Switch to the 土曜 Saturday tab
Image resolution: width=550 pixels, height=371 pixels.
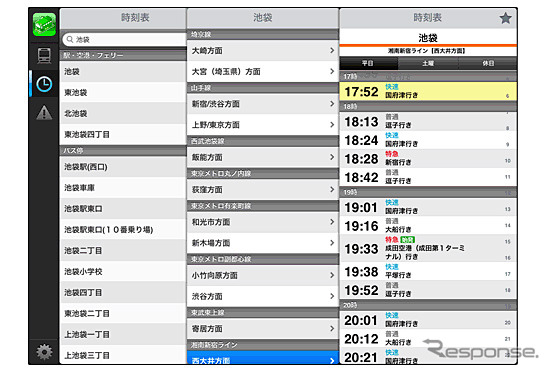428,63
